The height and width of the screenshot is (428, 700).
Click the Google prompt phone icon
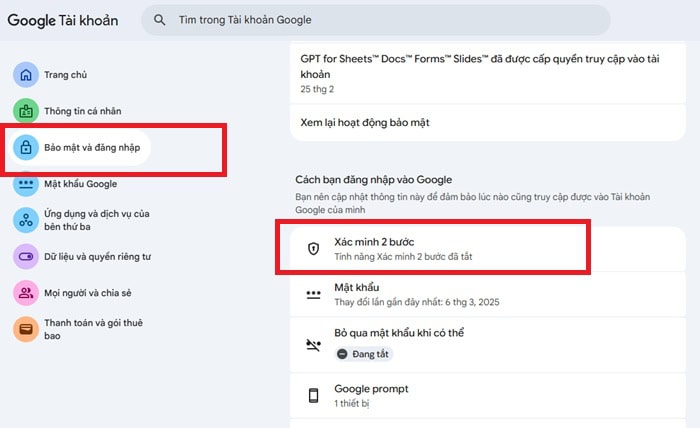pos(313,395)
